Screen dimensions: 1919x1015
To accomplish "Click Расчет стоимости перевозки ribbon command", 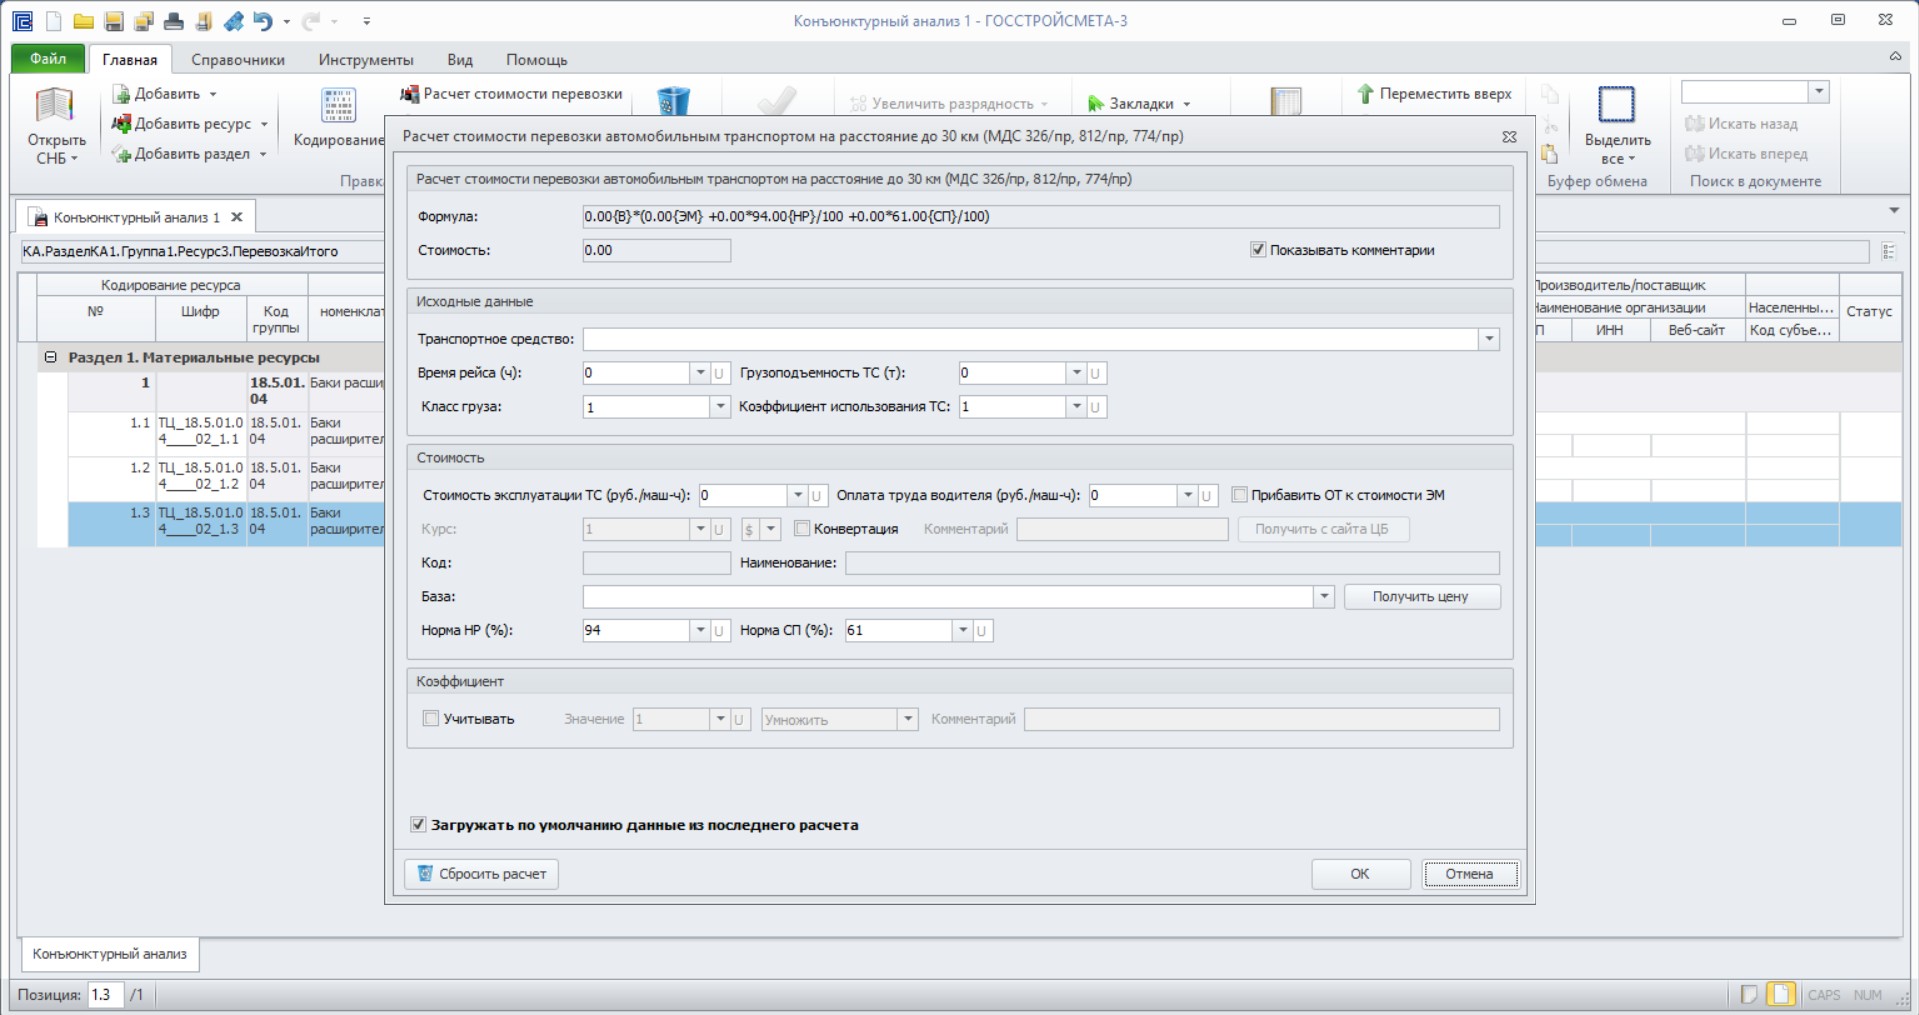I will pos(511,94).
